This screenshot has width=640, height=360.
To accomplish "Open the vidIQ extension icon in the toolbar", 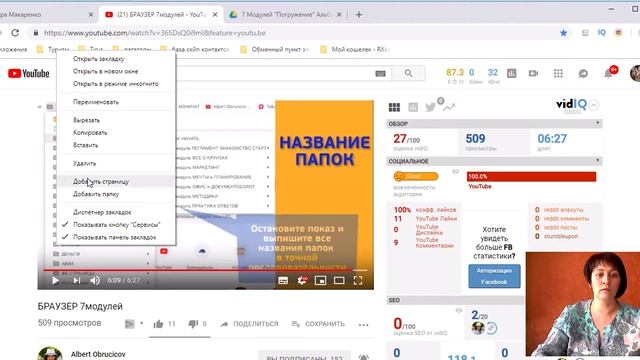I will coord(601,33).
